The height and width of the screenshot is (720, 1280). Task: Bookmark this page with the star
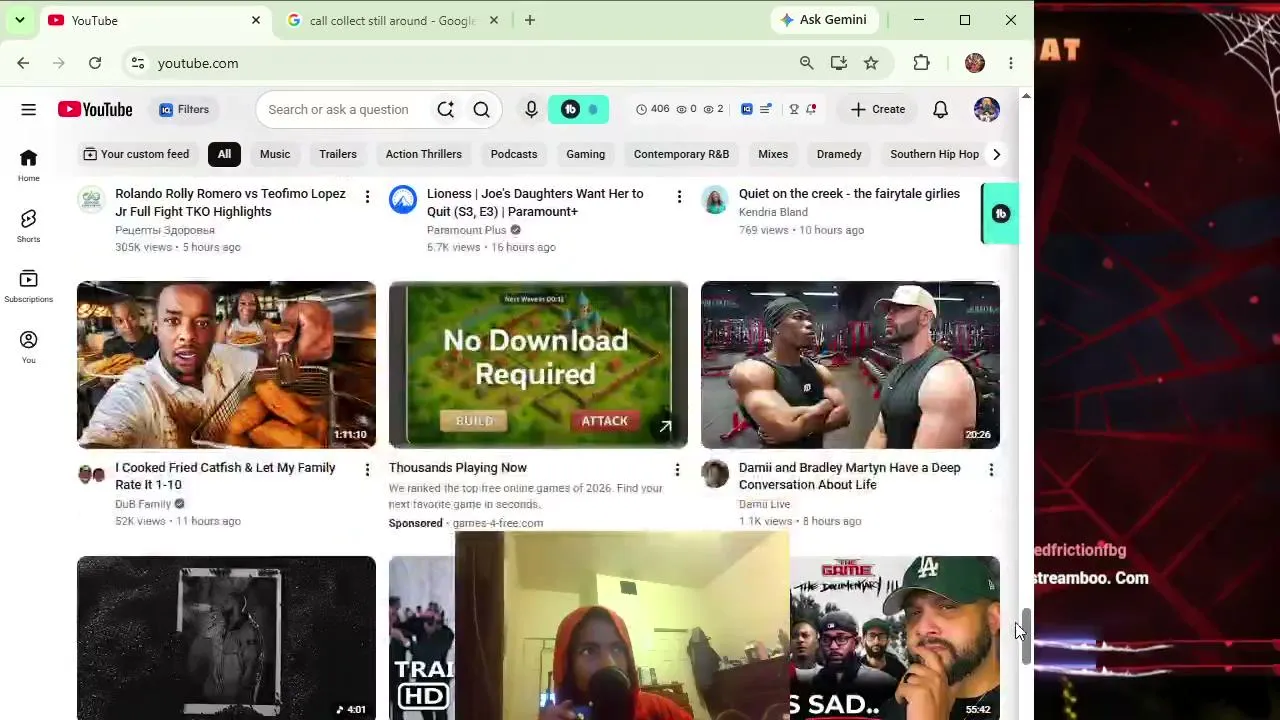point(871,63)
